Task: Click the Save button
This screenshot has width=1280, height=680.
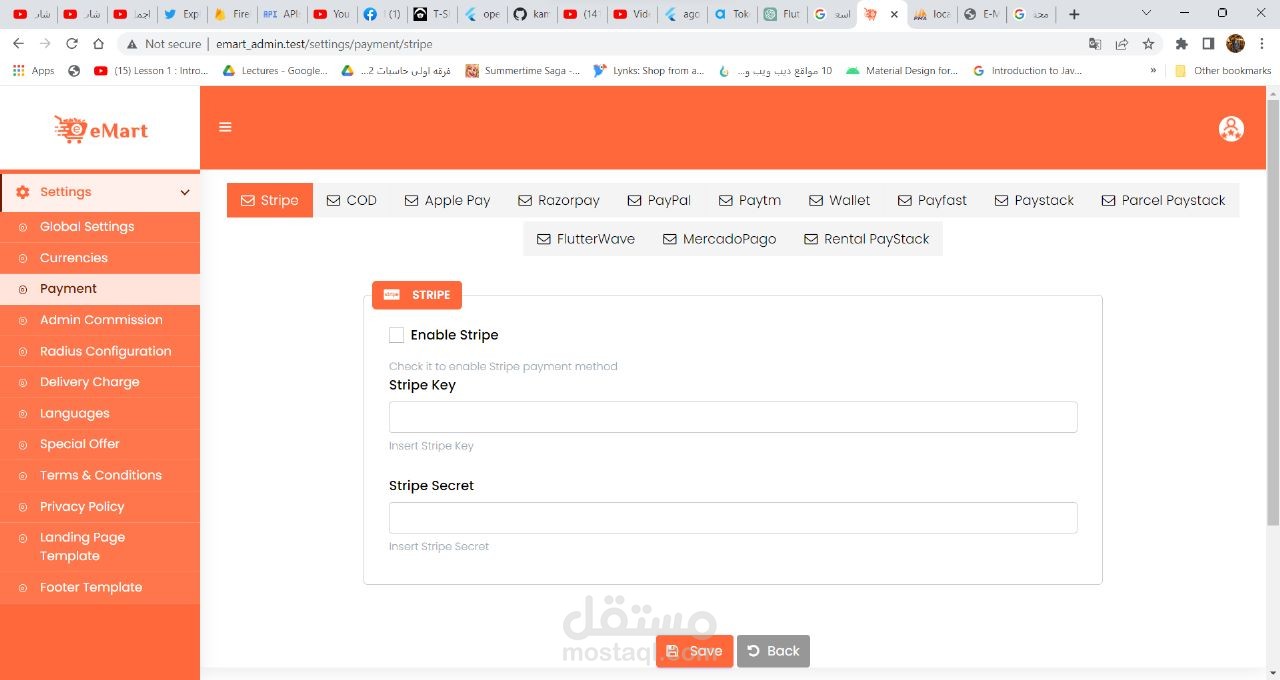Action: click(x=694, y=651)
